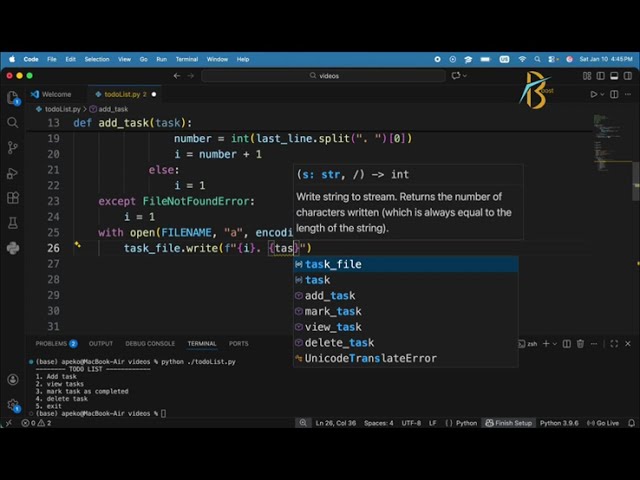
Task: Click the command center search box
Action: point(323,76)
